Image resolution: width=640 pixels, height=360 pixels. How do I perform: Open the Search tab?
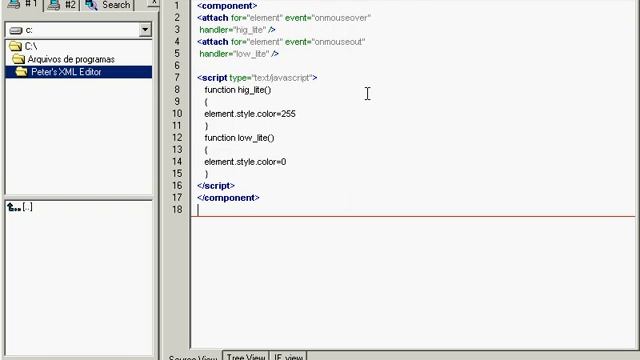pyautogui.click(x=108, y=5)
